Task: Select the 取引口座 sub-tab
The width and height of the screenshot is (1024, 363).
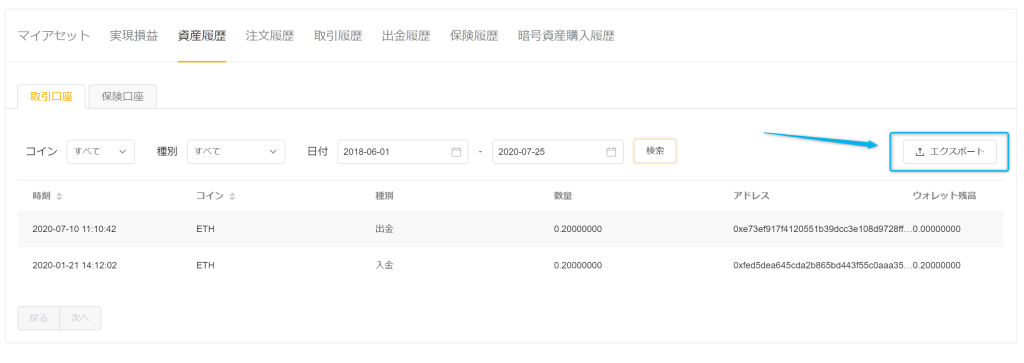Action: [x=51, y=97]
